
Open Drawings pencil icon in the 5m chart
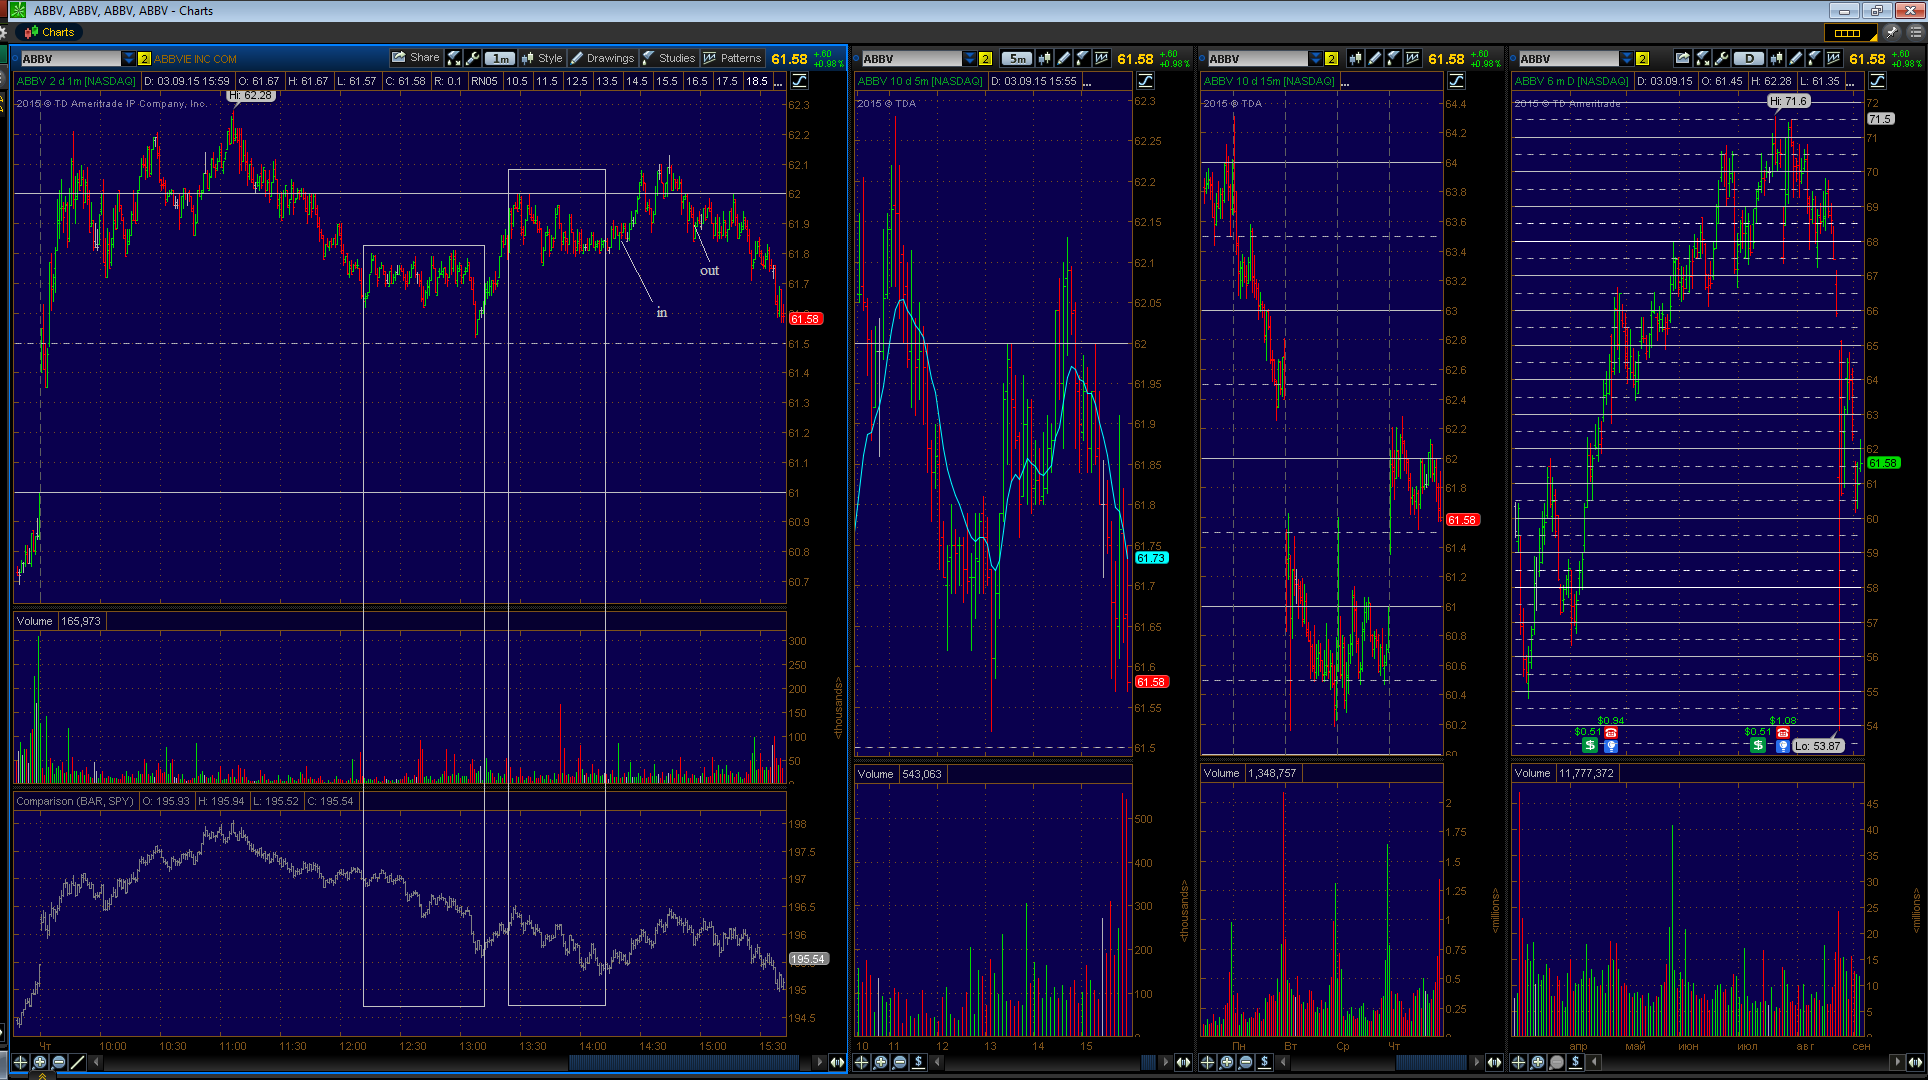pyautogui.click(x=1063, y=59)
